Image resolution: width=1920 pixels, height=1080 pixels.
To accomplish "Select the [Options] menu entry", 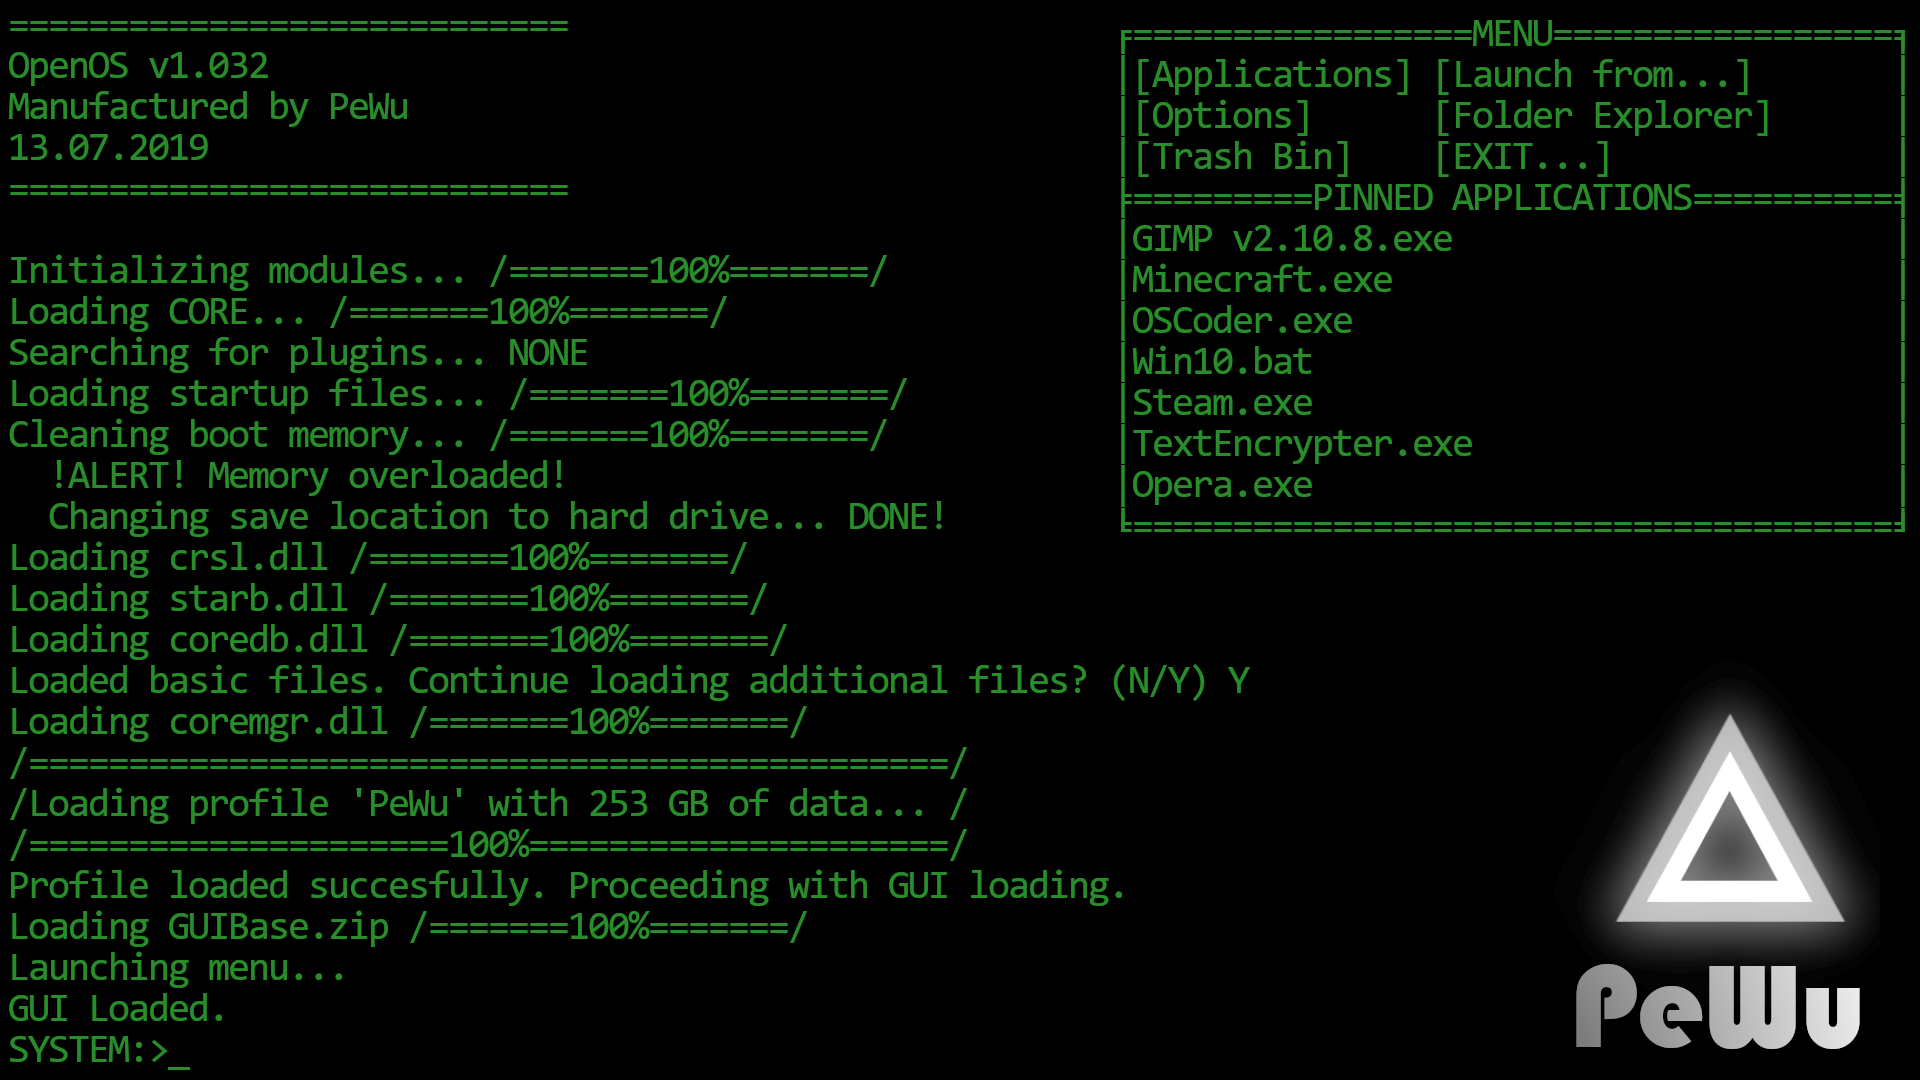I will click(1222, 116).
